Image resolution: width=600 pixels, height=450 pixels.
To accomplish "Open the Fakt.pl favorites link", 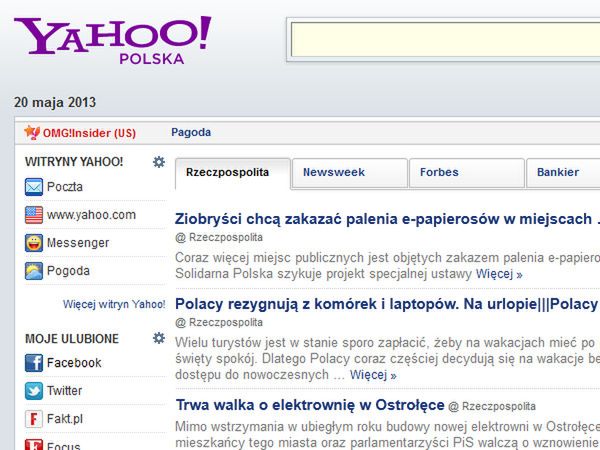I will 65,419.
